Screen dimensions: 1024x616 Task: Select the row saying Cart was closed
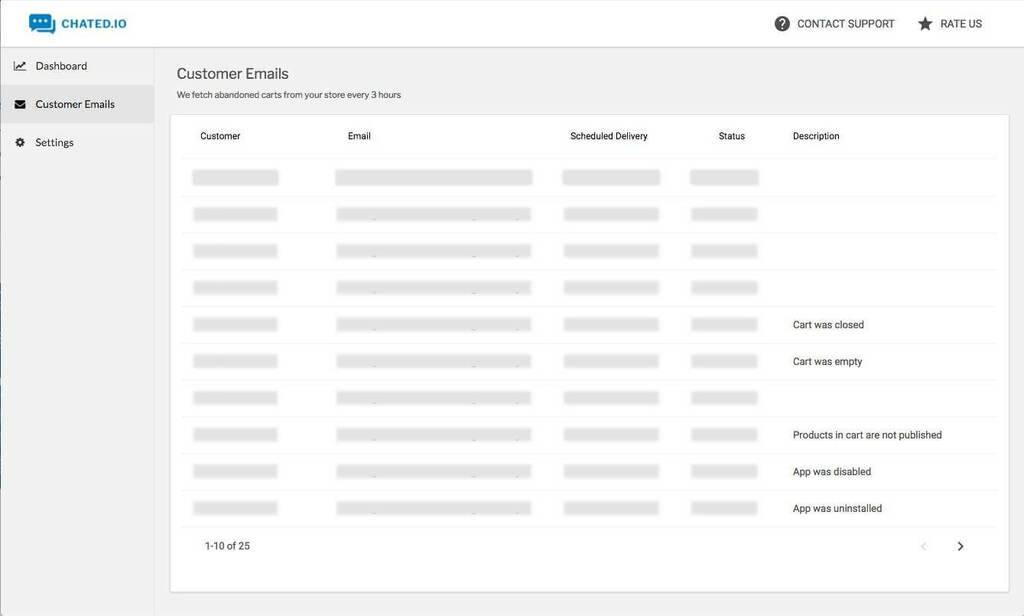(x=589, y=325)
